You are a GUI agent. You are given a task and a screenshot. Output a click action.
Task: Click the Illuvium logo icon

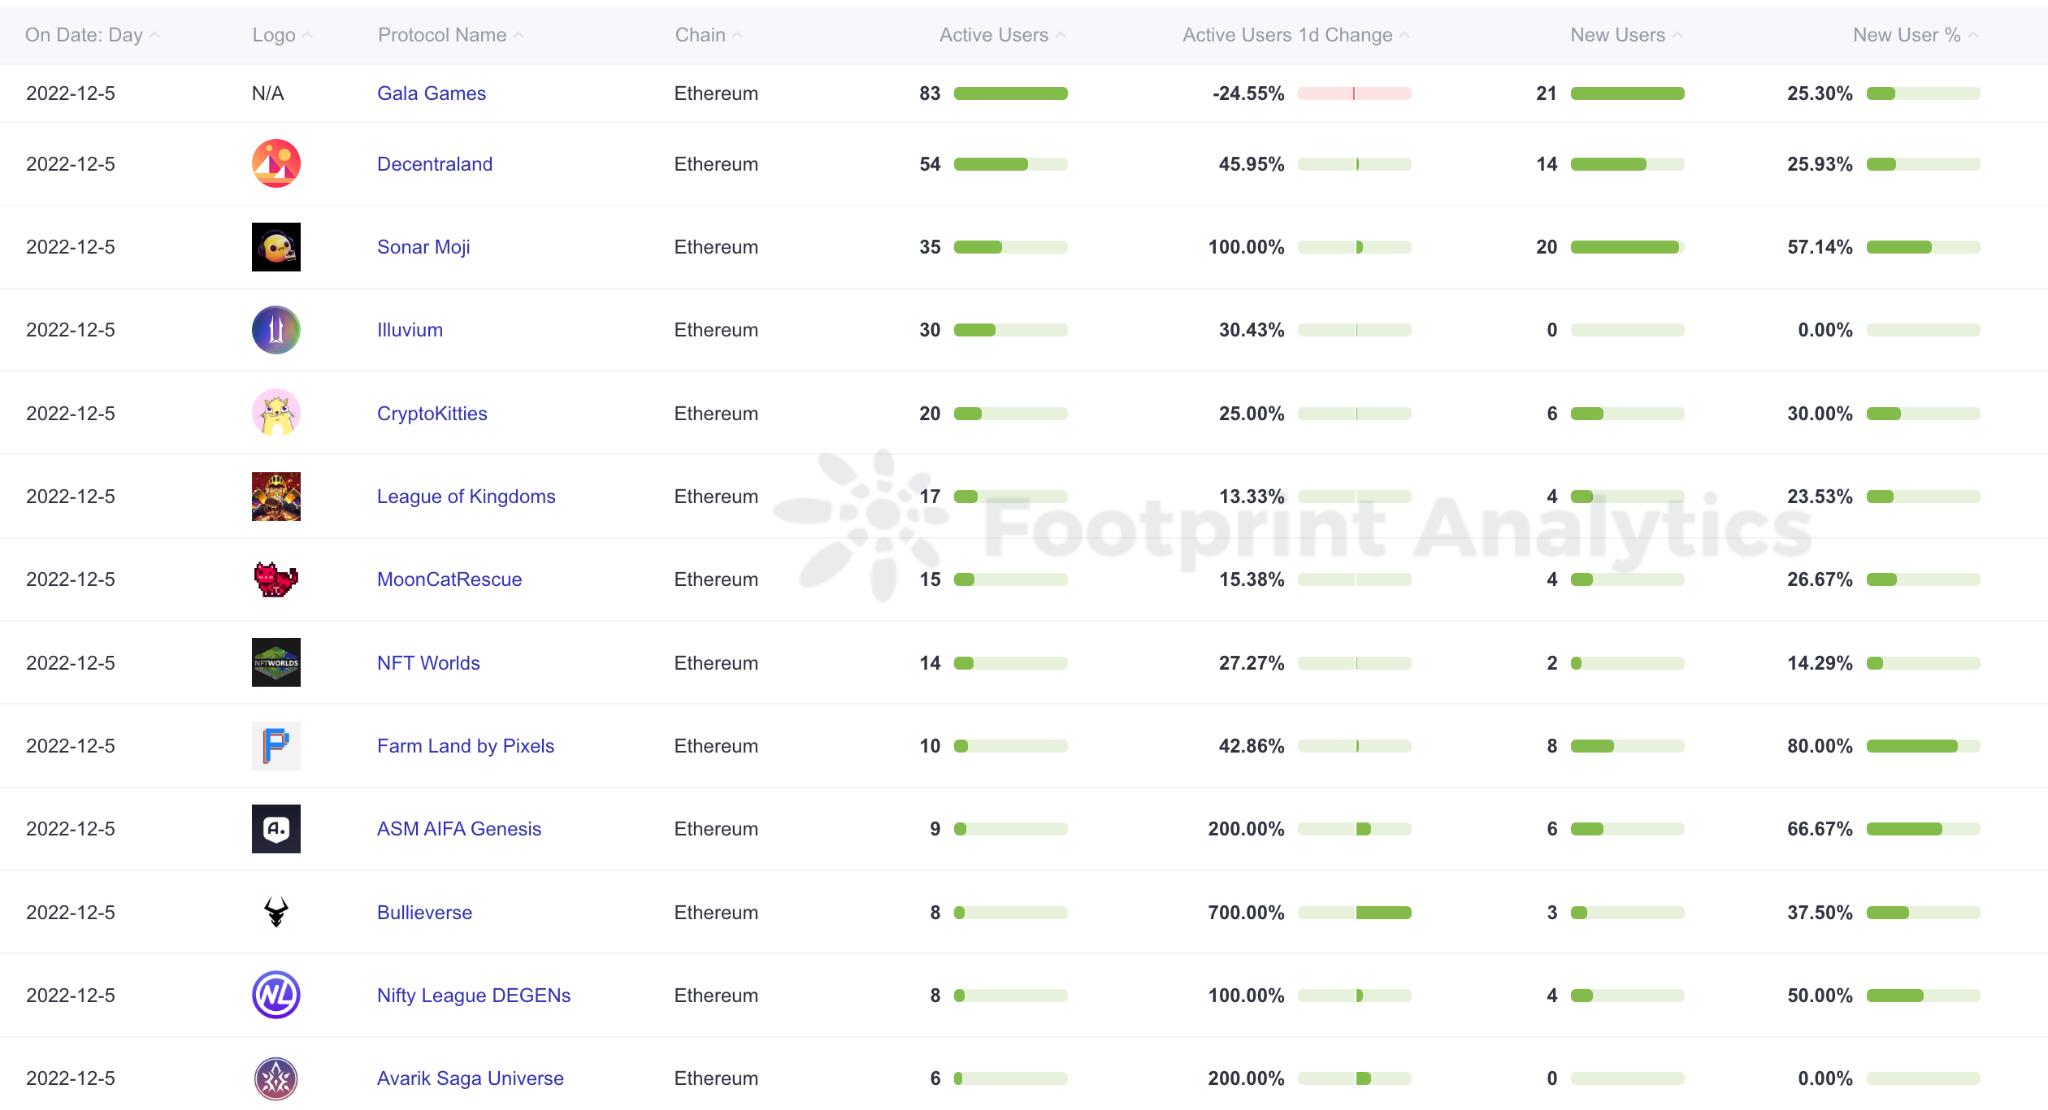(x=276, y=330)
